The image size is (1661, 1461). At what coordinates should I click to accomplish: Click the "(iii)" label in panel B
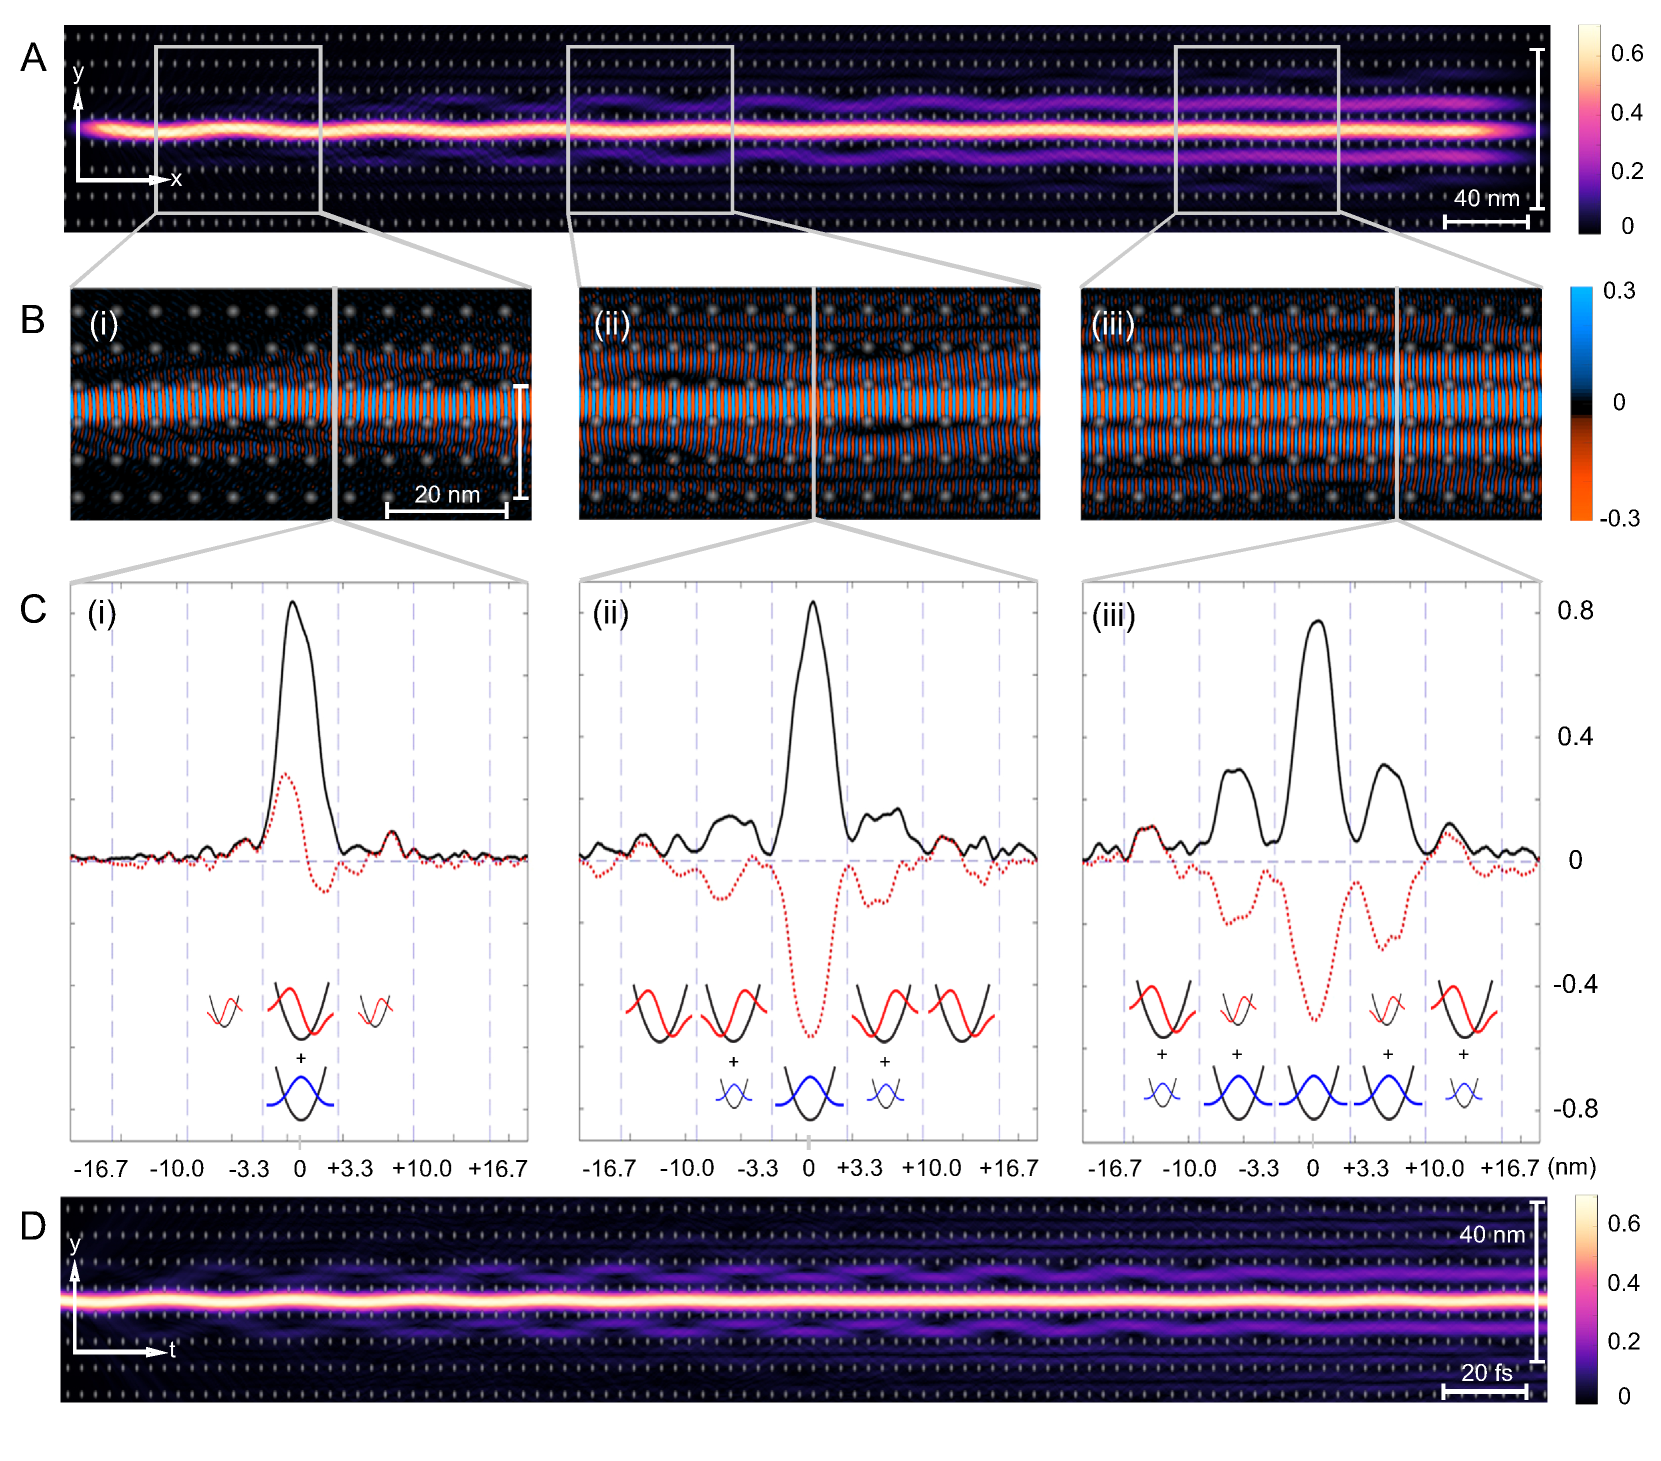pyautogui.click(x=1113, y=324)
